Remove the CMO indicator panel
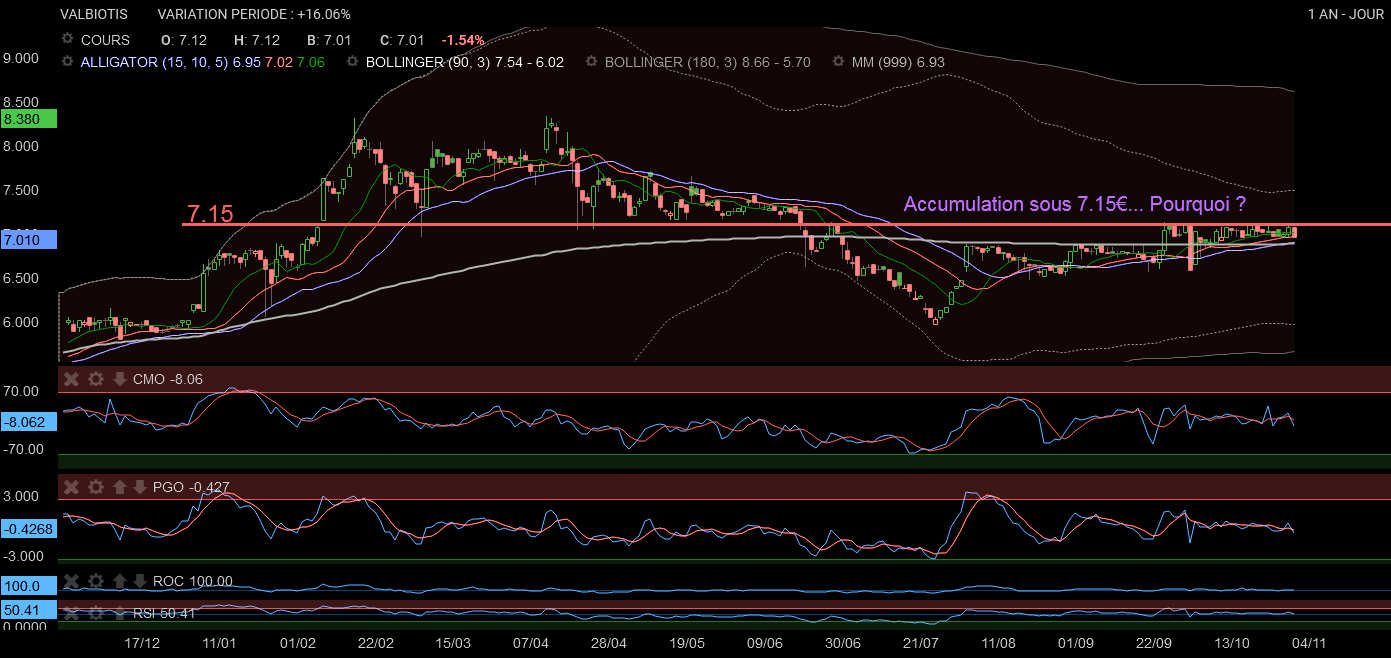This screenshot has height=658, width=1391. 72,379
